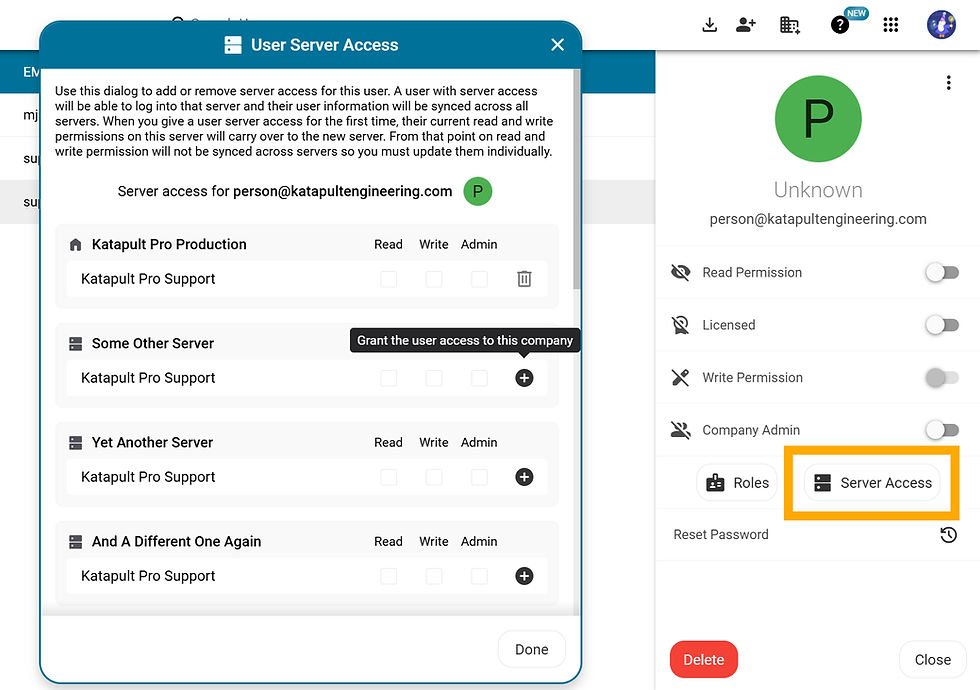Viewport: 980px width, 690px height.
Task: Click the home icon beside Katapult Pro Production
Action: [76, 244]
